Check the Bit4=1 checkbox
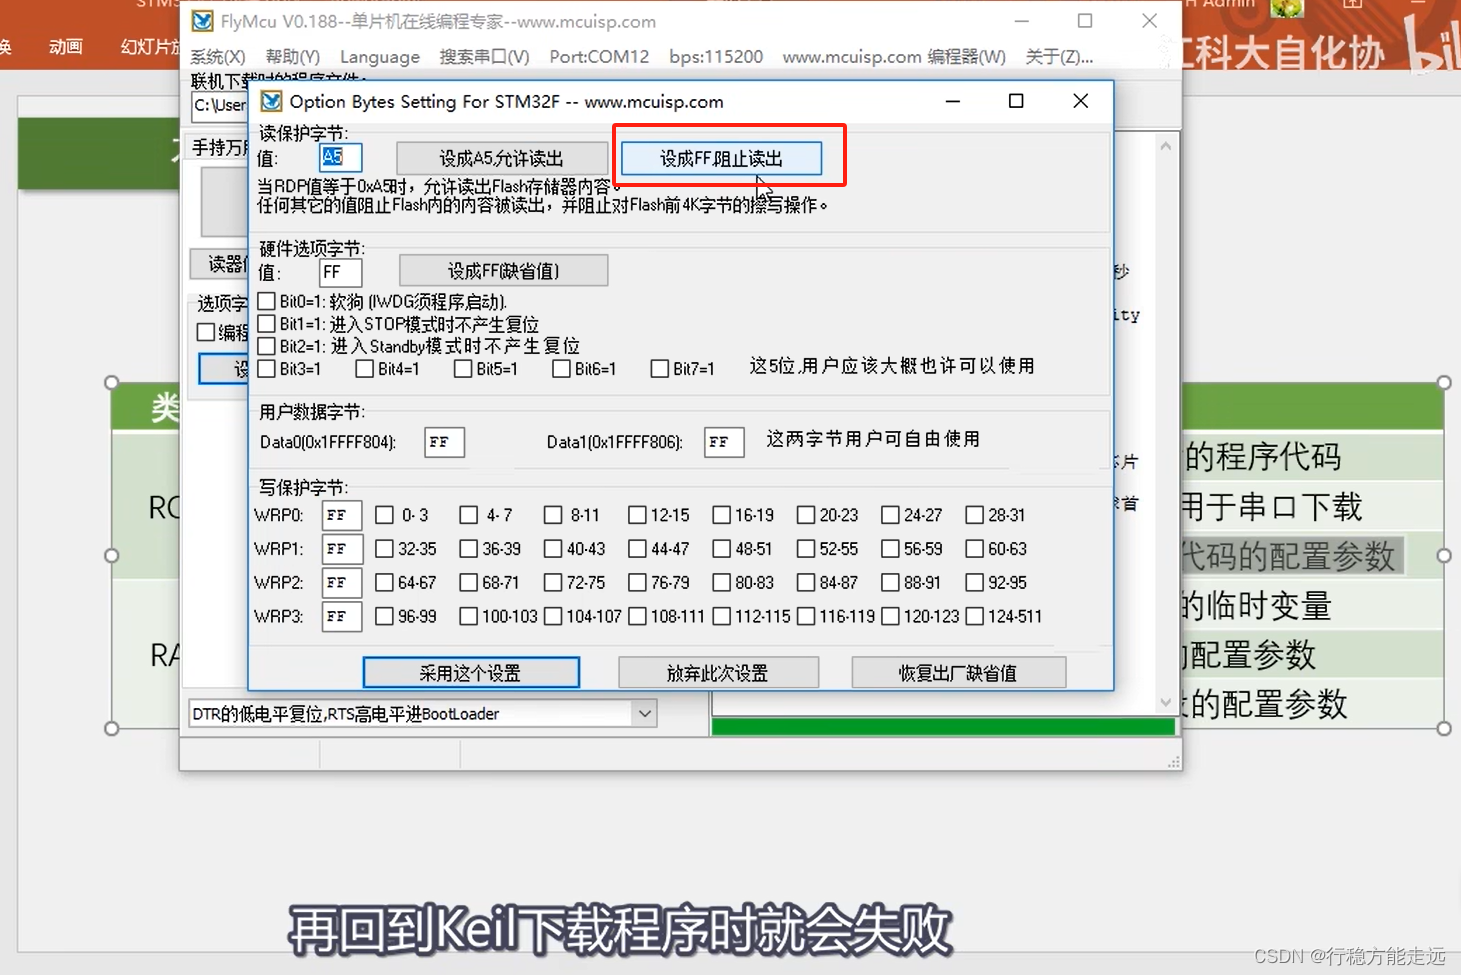The image size is (1461, 975). 365,369
